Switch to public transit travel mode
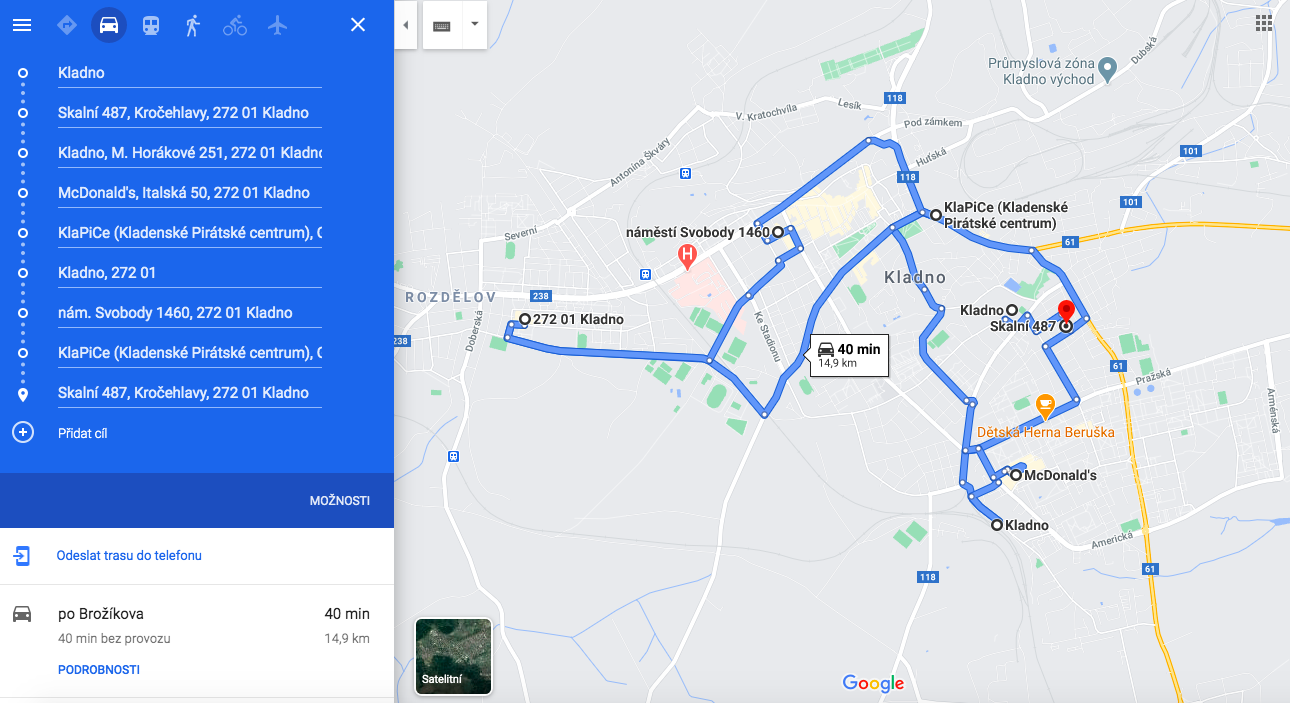 [151, 25]
